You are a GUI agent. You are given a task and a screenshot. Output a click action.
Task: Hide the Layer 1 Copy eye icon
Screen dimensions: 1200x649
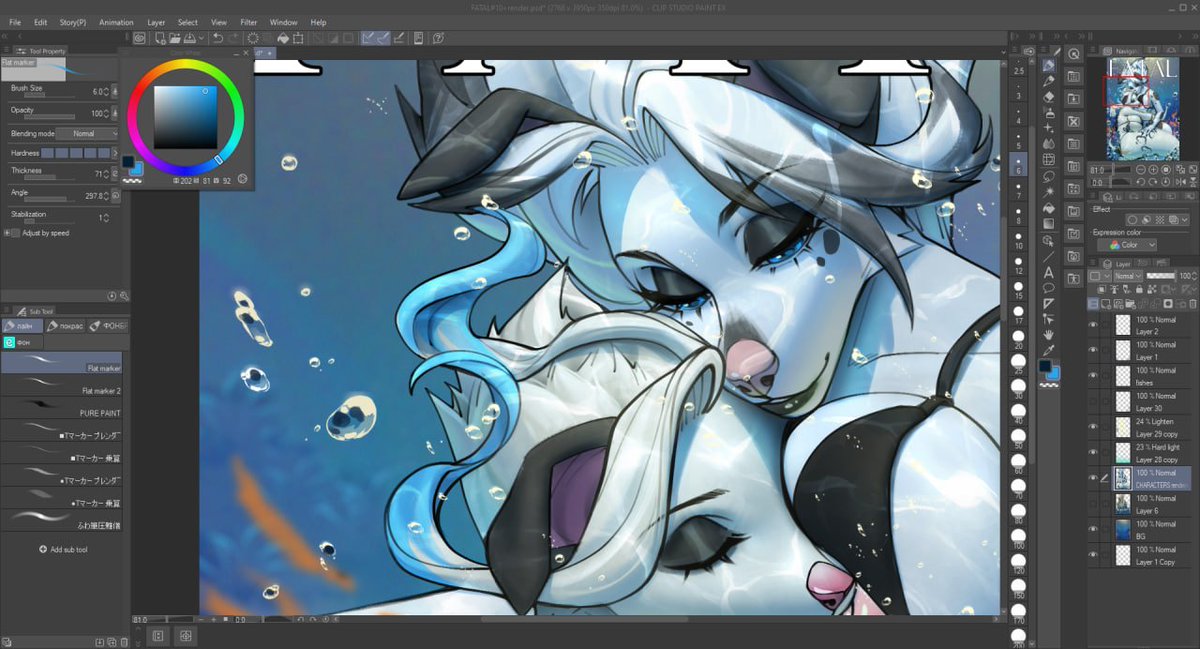(x=1092, y=555)
